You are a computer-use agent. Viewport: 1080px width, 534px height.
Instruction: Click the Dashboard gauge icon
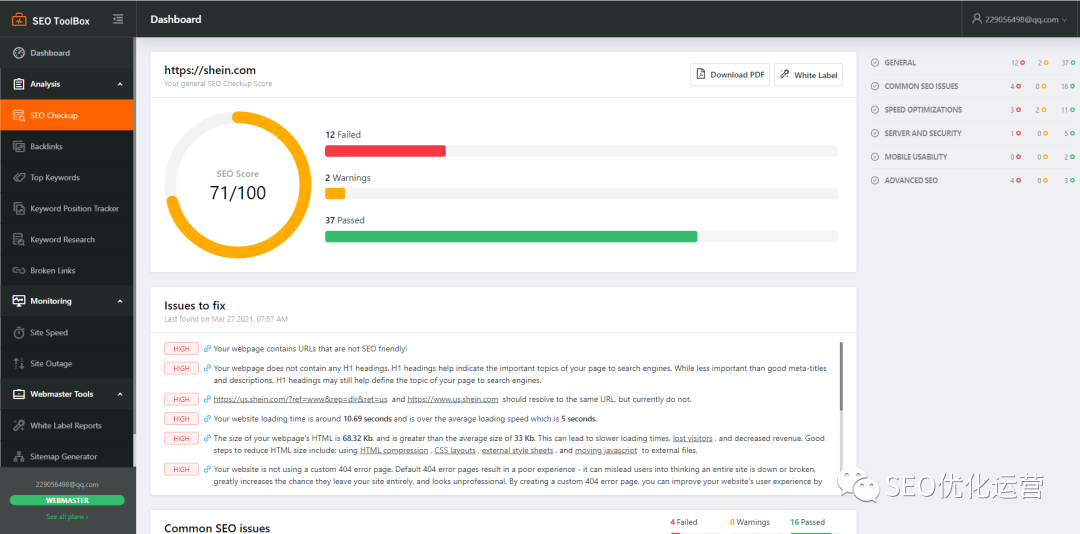click(19, 53)
